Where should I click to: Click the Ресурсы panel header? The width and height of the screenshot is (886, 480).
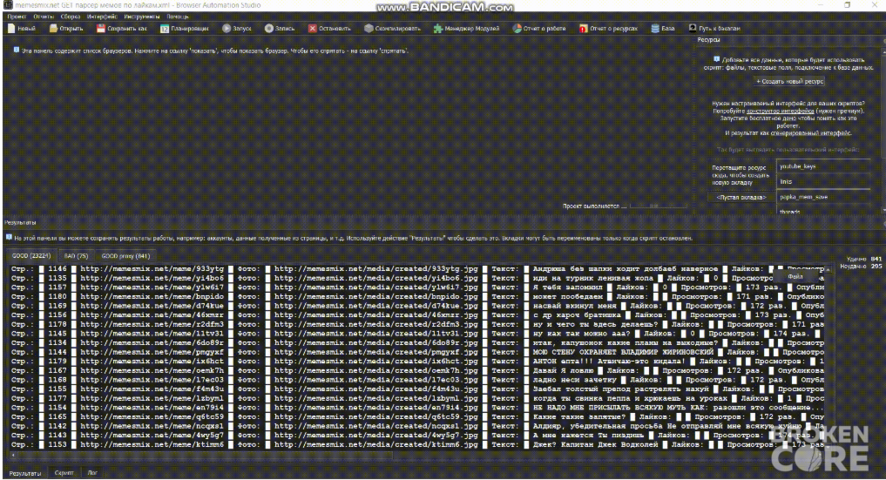point(709,40)
